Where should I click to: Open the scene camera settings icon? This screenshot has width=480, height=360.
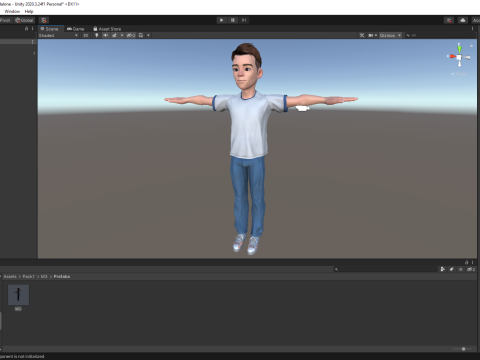[x=372, y=35]
